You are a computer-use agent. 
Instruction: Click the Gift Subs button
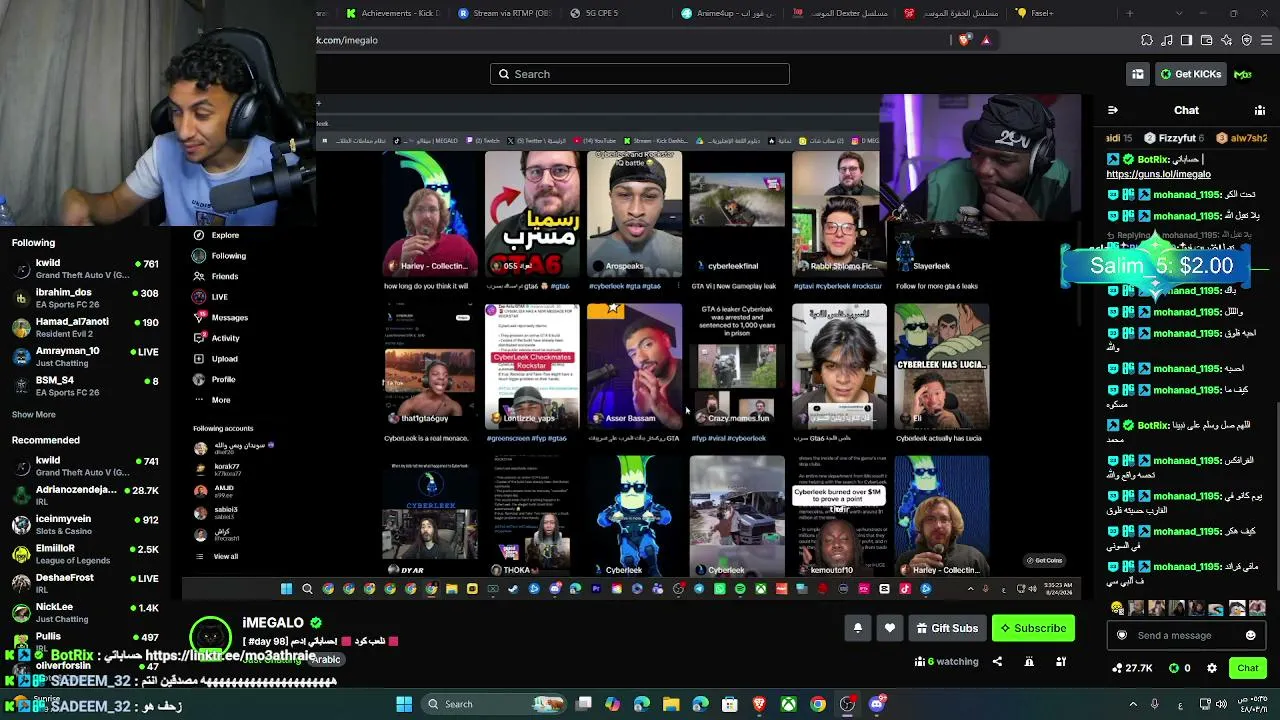pyautogui.click(x=948, y=628)
